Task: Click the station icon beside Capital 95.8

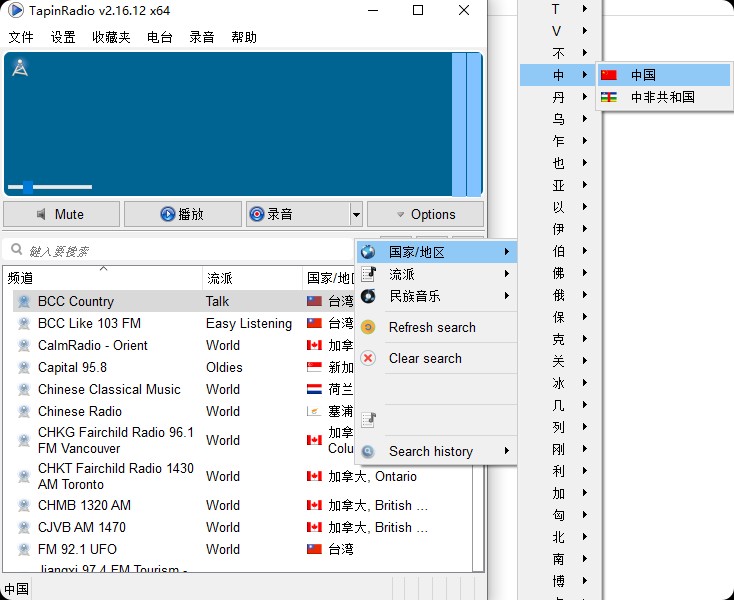Action: click(x=24, y=367)
